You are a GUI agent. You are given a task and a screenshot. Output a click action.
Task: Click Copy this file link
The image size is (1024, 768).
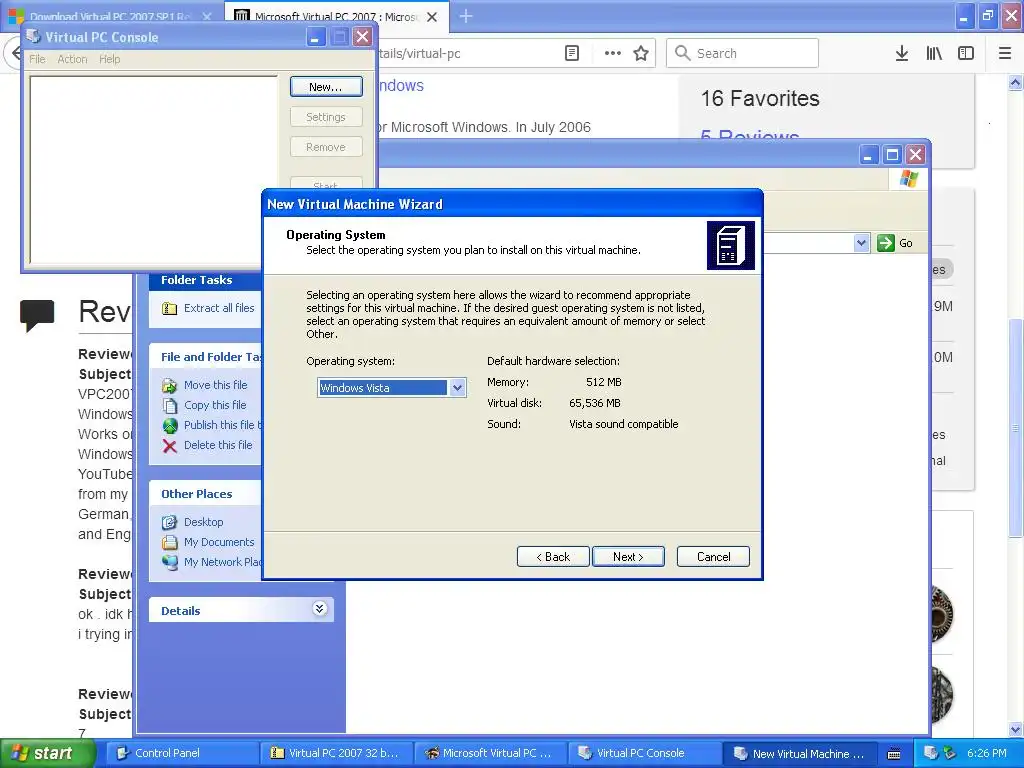(215, 405)
